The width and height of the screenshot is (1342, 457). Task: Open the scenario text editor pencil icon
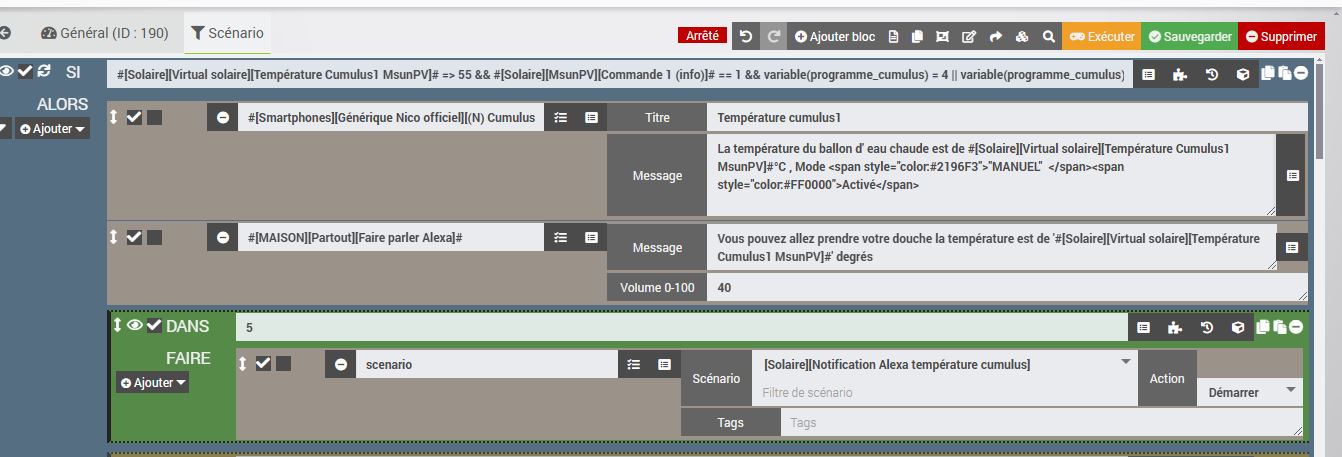click(968, 36)
